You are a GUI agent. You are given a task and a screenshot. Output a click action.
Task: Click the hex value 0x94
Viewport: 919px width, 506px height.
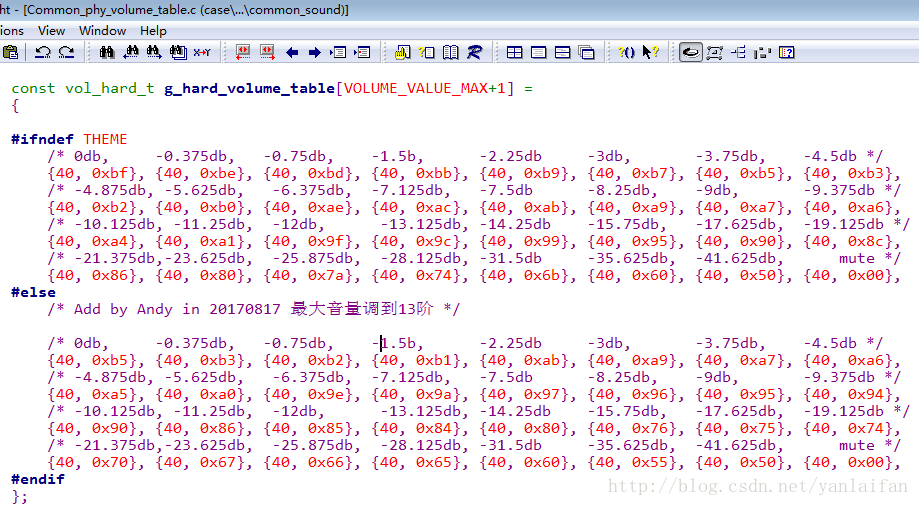pyautogui.click(x=866, y=395)
